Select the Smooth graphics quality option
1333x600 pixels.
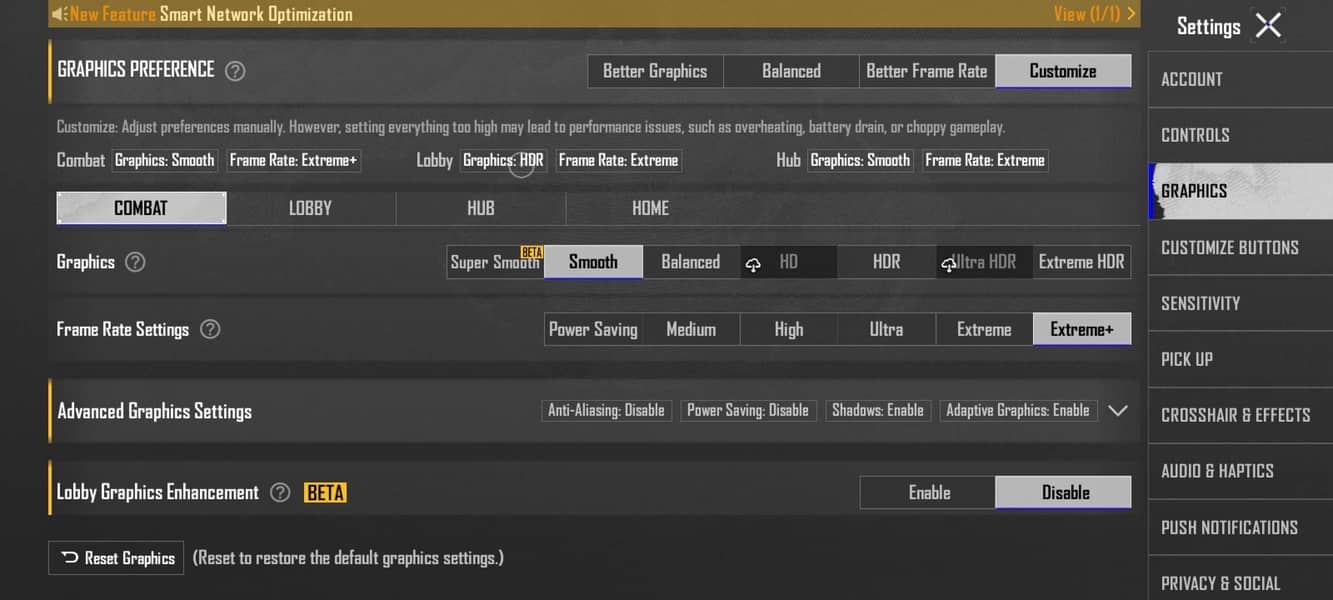tap(593, 262)
